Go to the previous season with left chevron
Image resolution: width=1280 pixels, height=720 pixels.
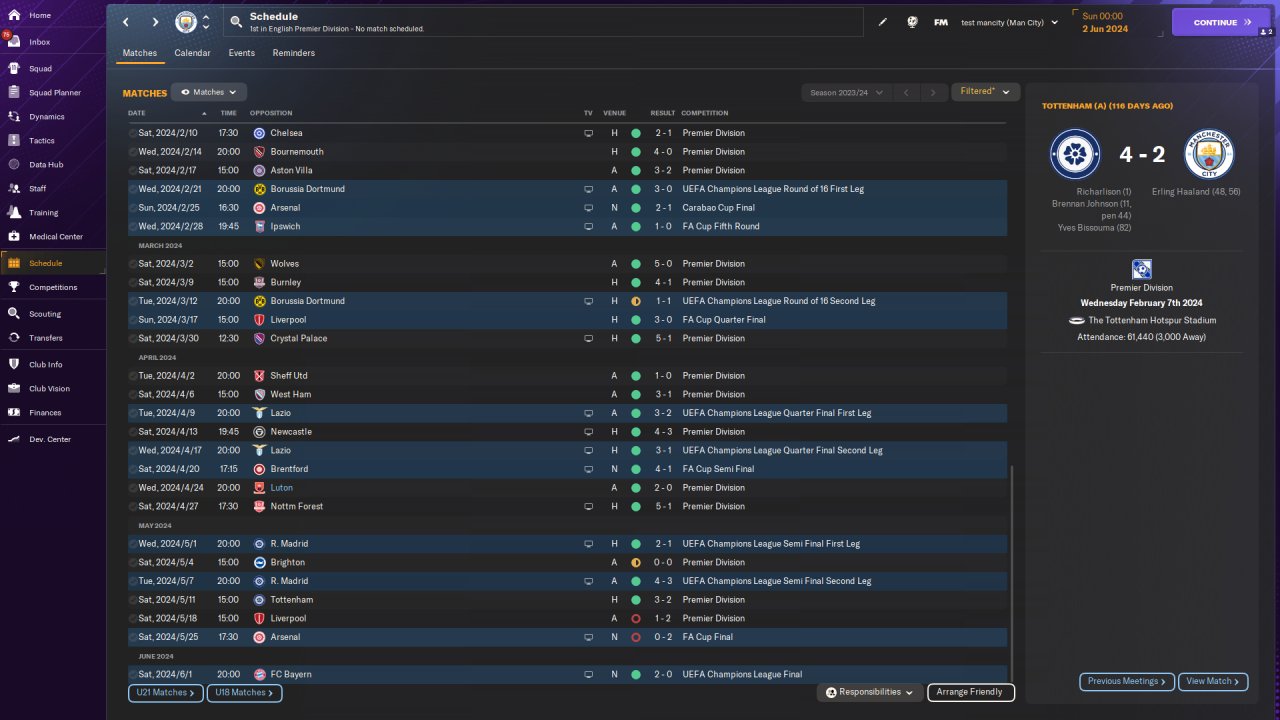pyautogui.click(x=906, y=92)
